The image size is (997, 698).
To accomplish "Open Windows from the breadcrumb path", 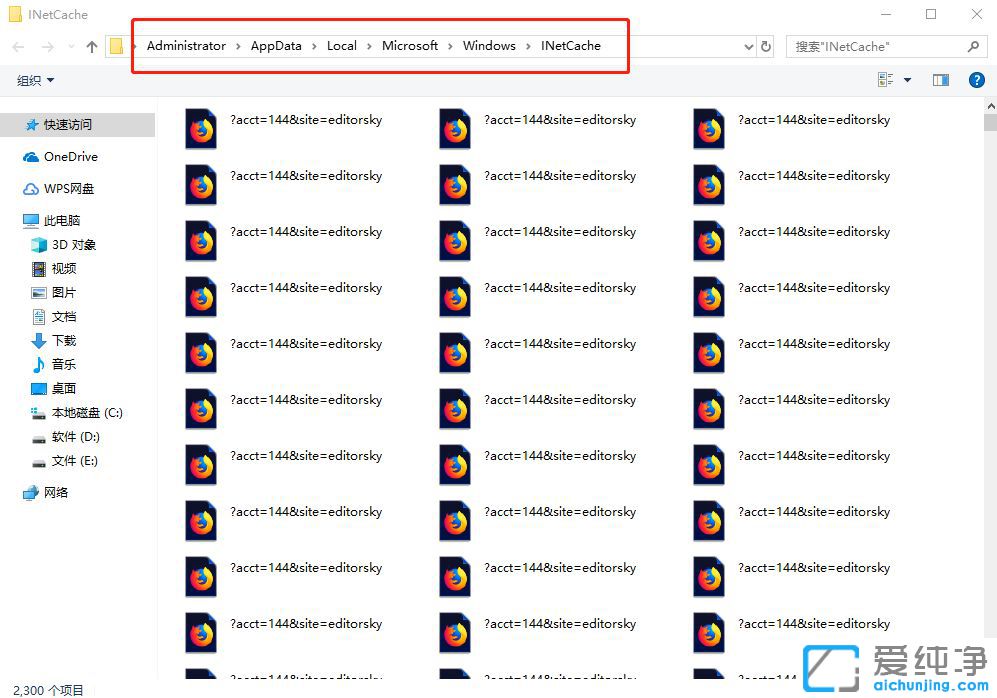I will tap(489, 45).
